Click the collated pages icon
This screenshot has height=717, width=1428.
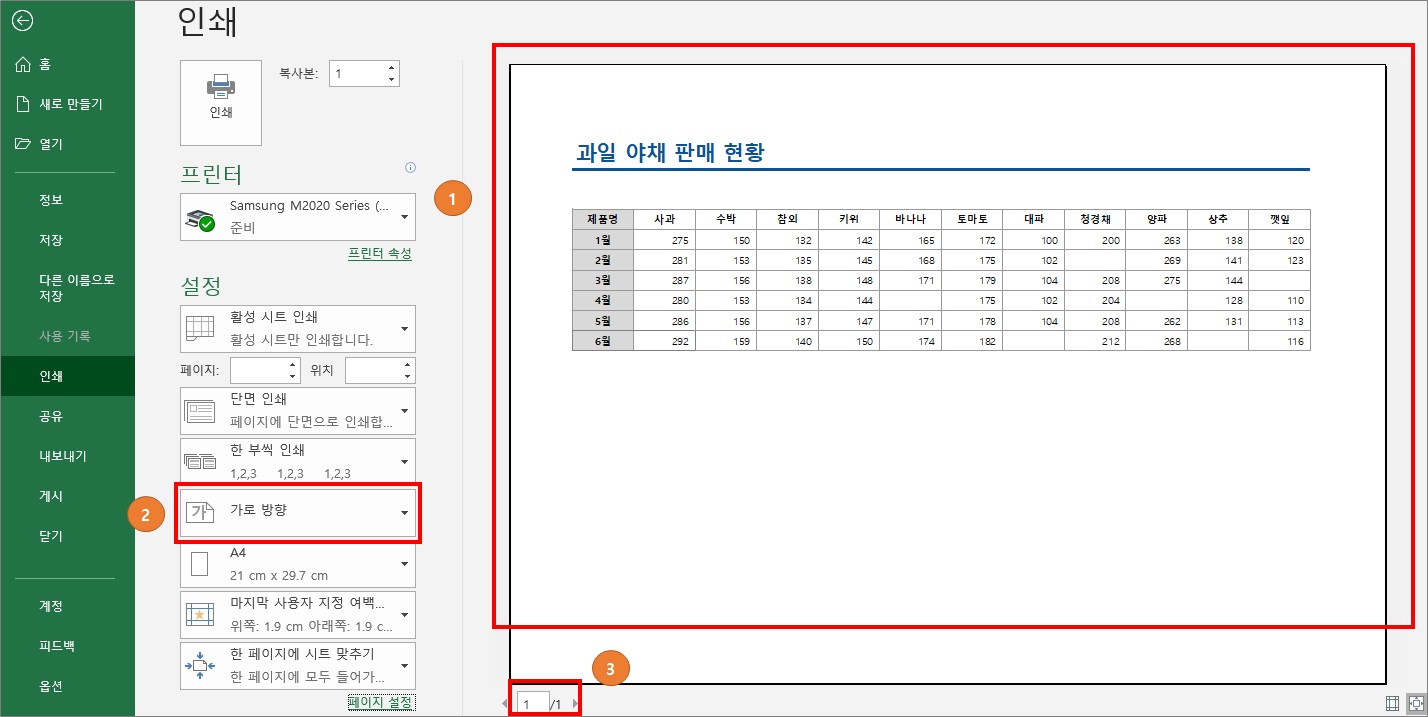(x=200, y=461)
